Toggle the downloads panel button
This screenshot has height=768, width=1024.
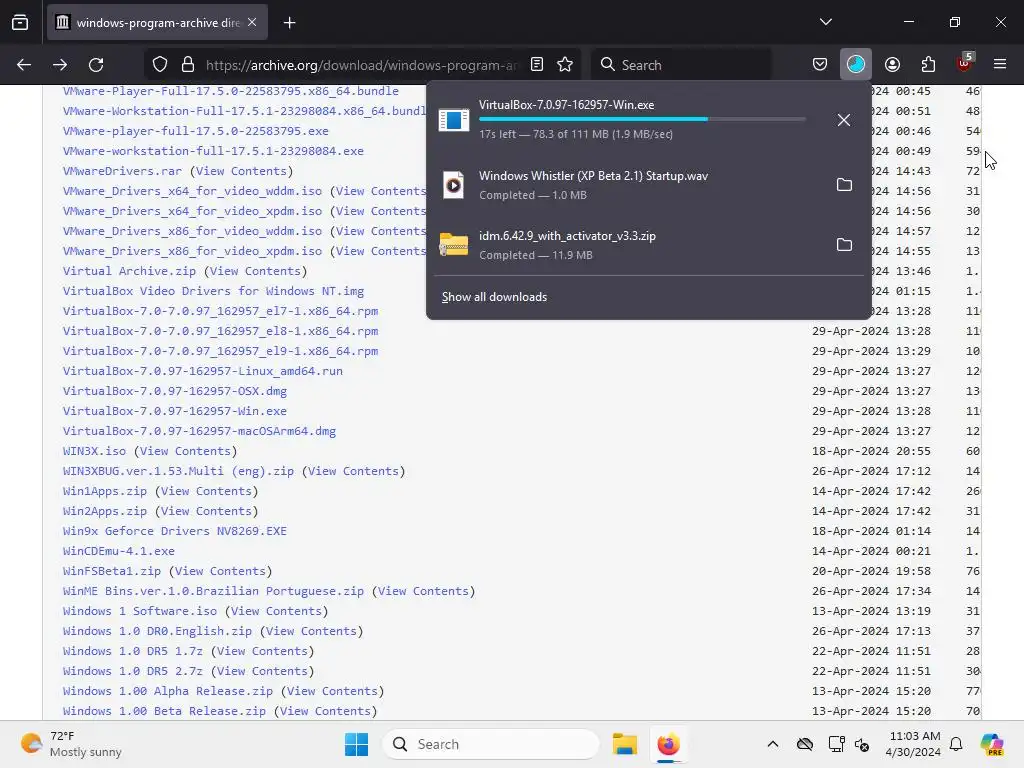[856, 65]
